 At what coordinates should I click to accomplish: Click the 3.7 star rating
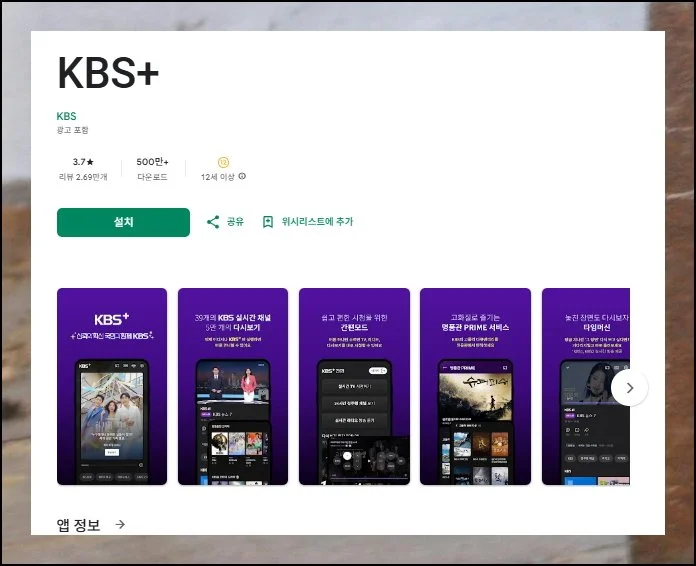[x=82, y=162]
